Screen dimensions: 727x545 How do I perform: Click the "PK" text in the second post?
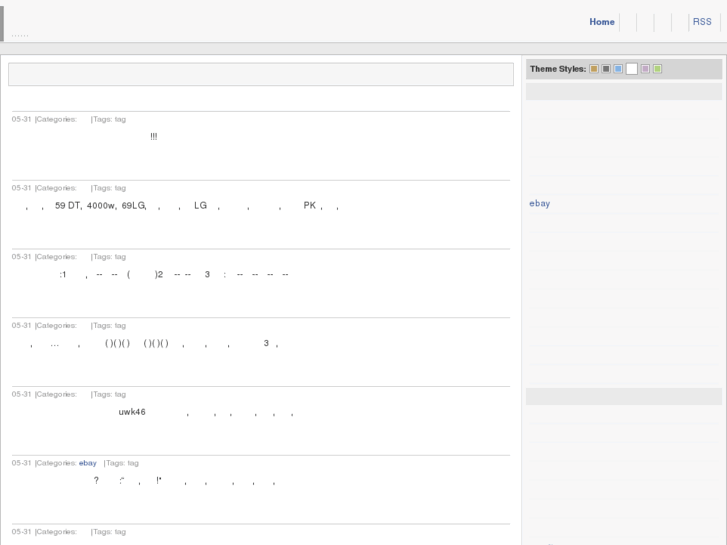tap(310, 205)
